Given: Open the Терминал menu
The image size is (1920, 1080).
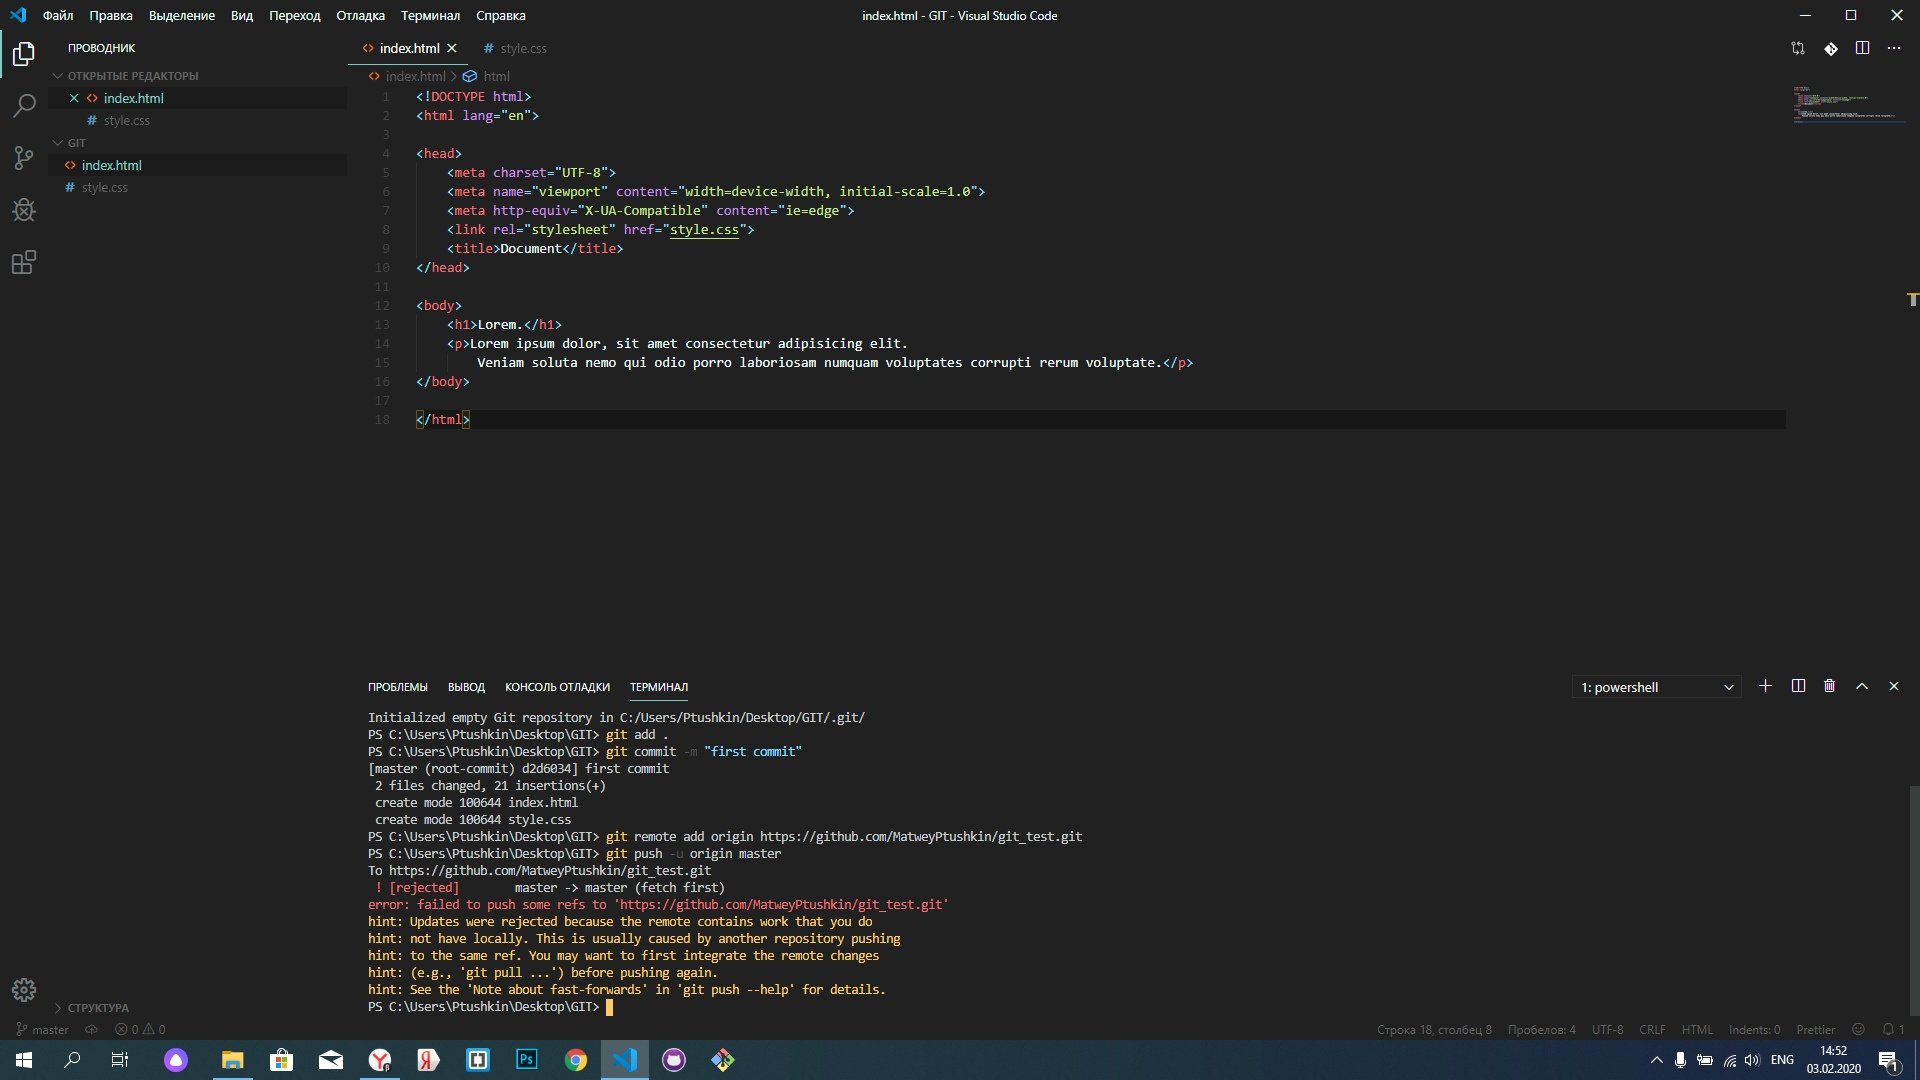Looking at the screenshot, I should 431,15.
